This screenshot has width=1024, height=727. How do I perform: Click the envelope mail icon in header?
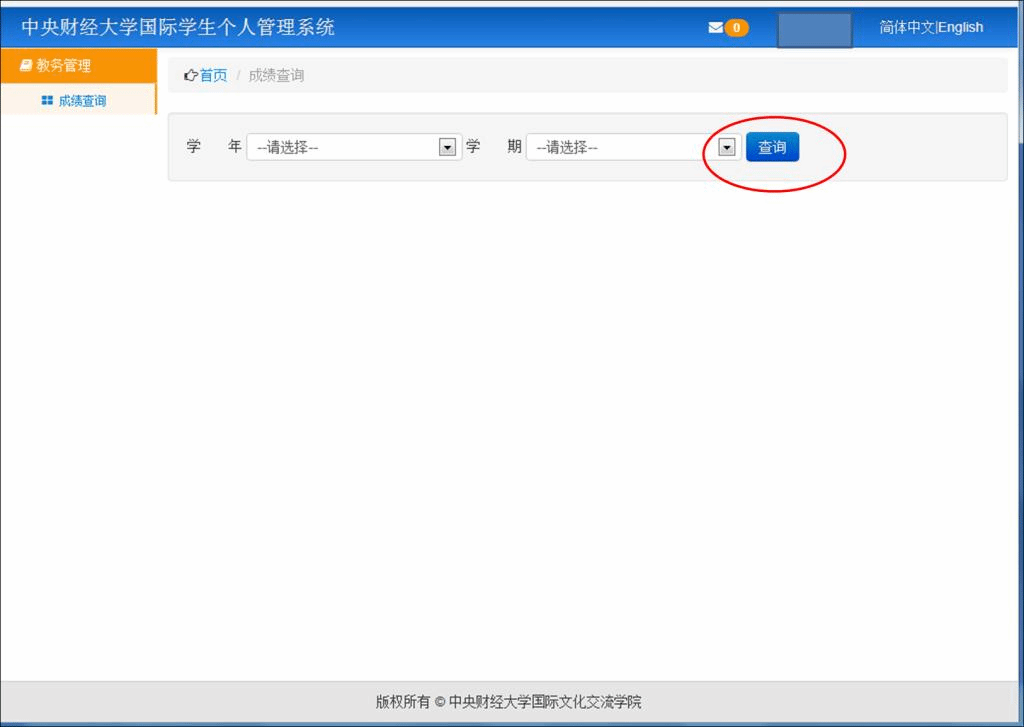[x=715, y=28]
